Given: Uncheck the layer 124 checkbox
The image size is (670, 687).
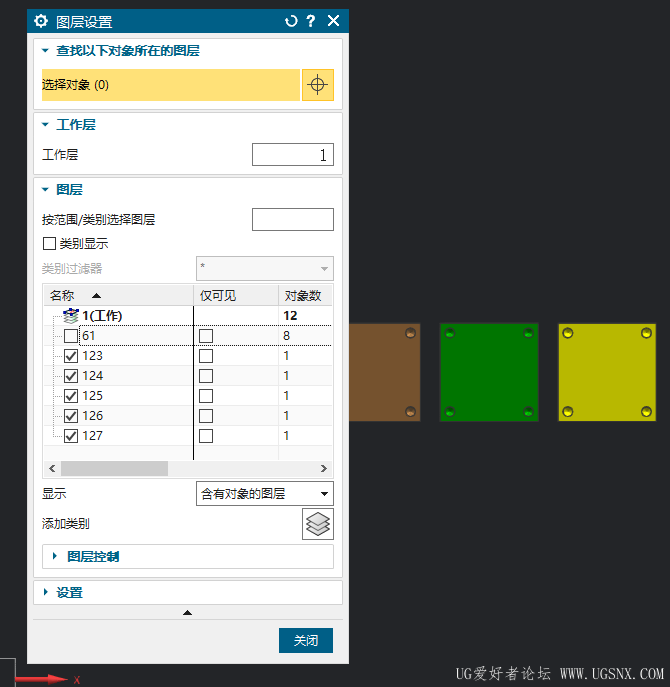Looking at the screenshot, I should [x=71, y=376].
